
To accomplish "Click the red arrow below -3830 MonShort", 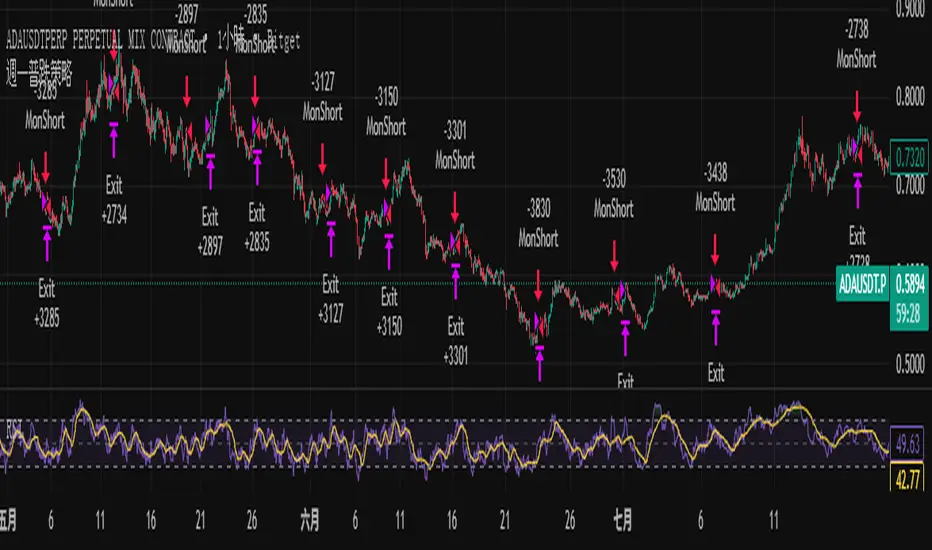I will pos(539,285).
